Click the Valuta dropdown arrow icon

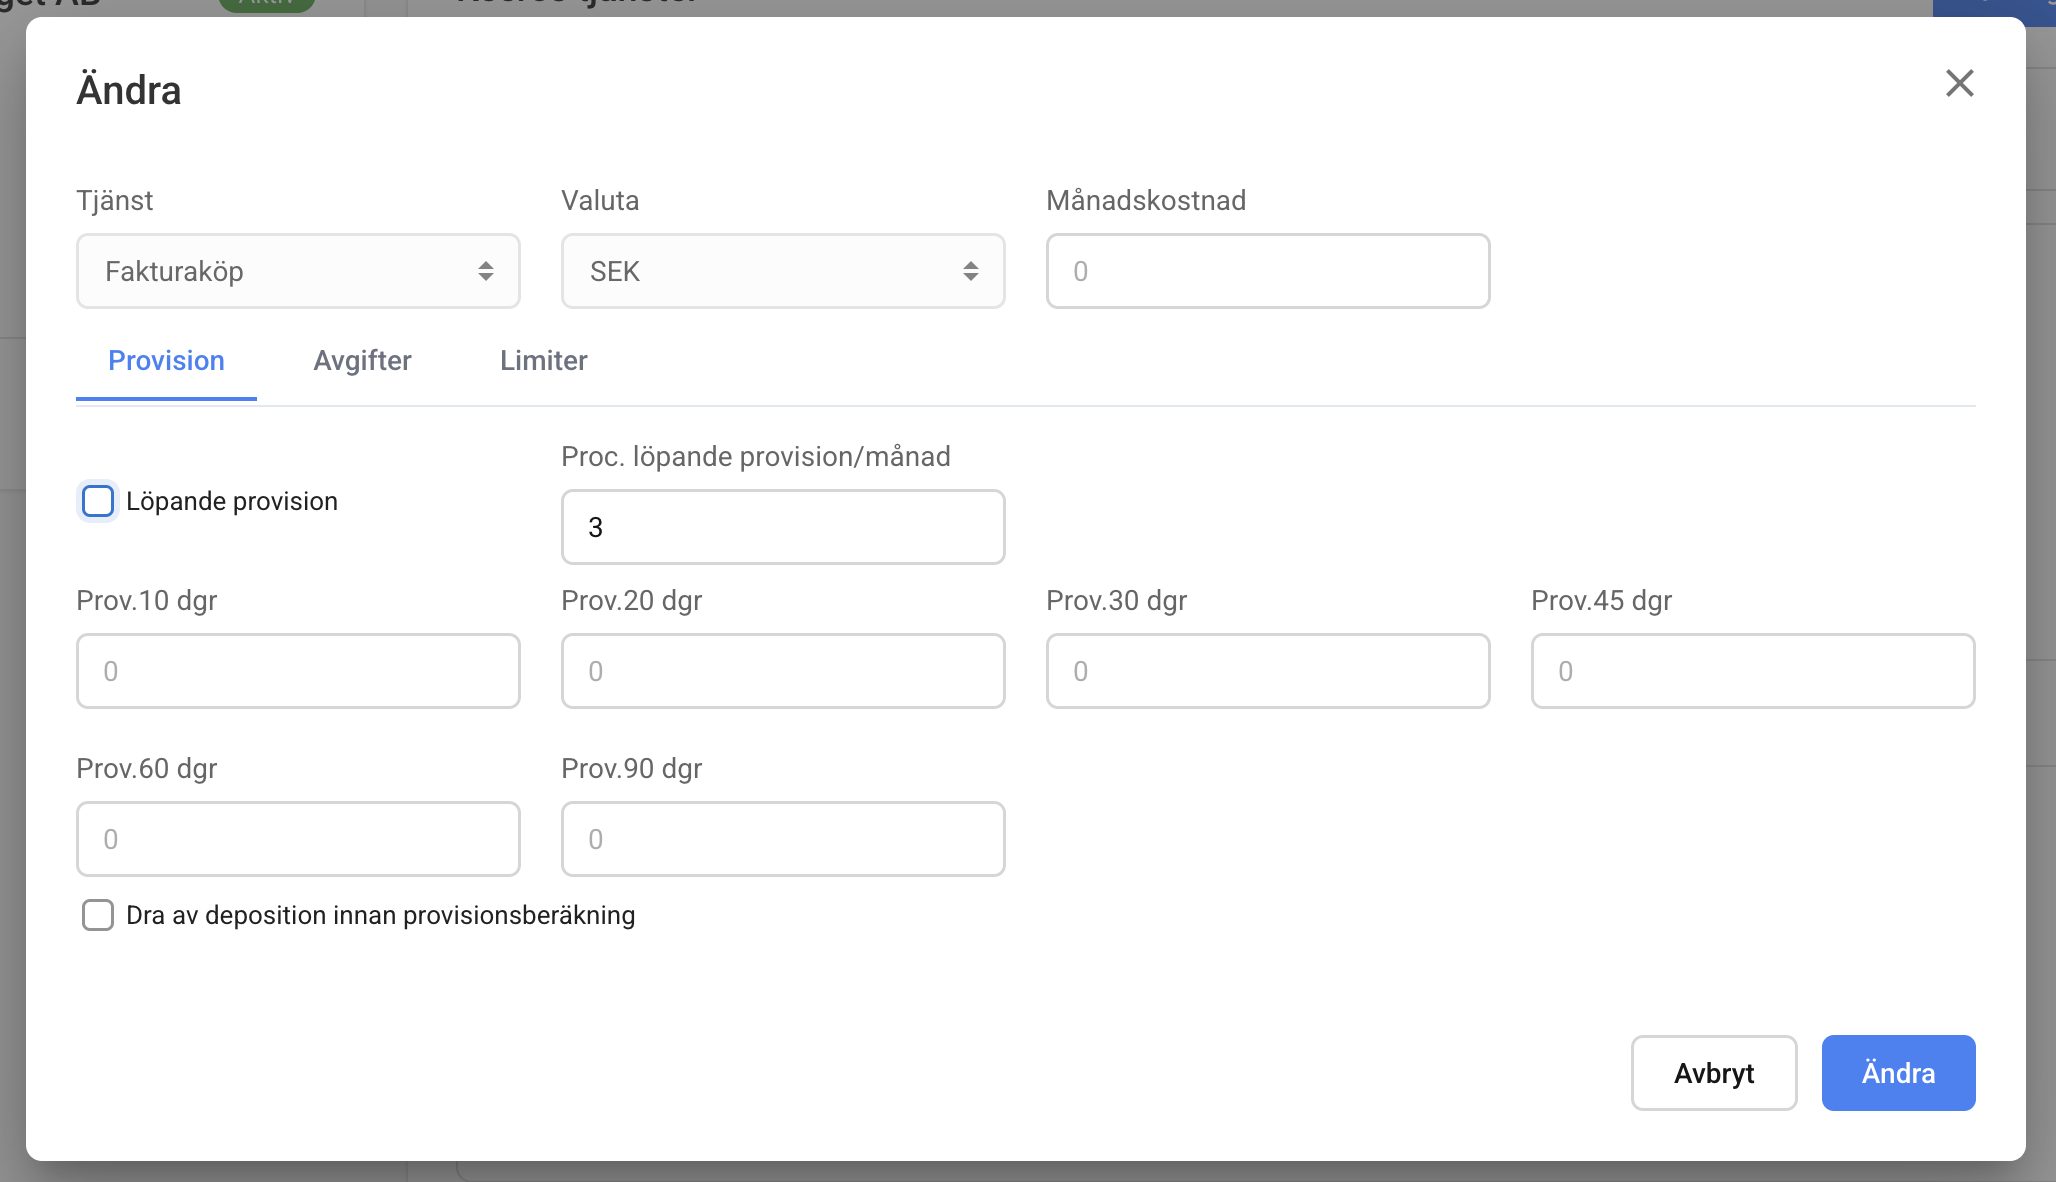970,271
